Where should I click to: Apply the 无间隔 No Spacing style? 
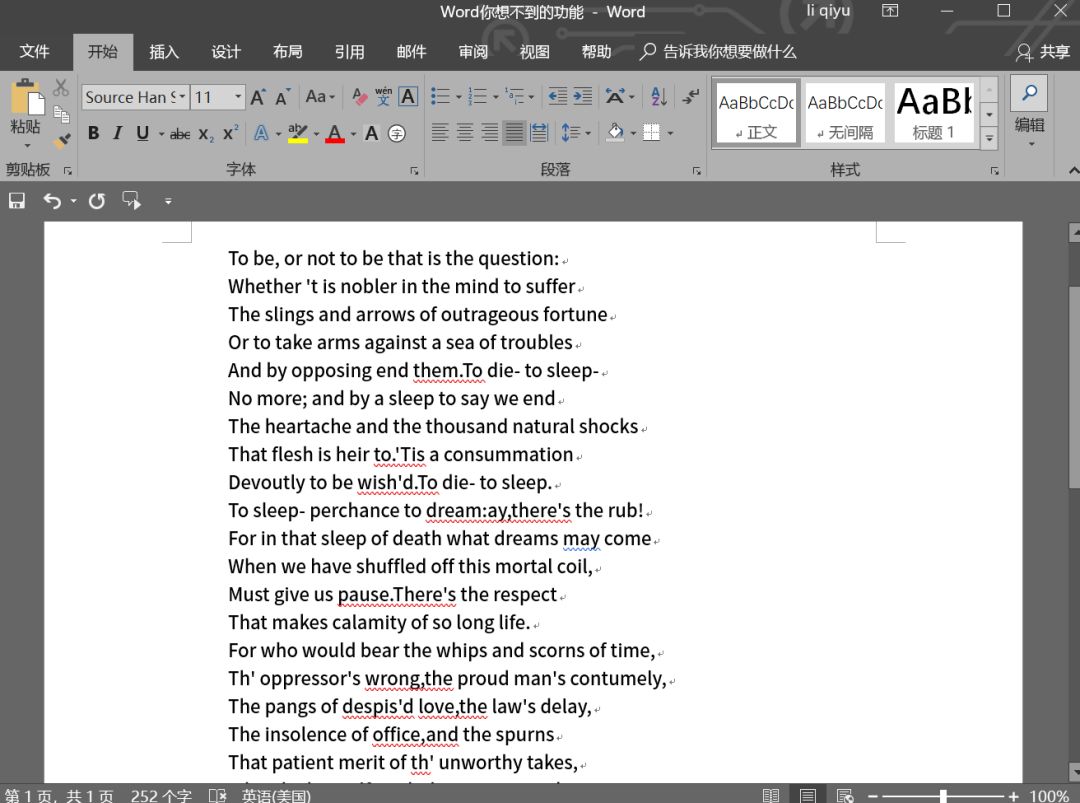click(x=845, y=112)
